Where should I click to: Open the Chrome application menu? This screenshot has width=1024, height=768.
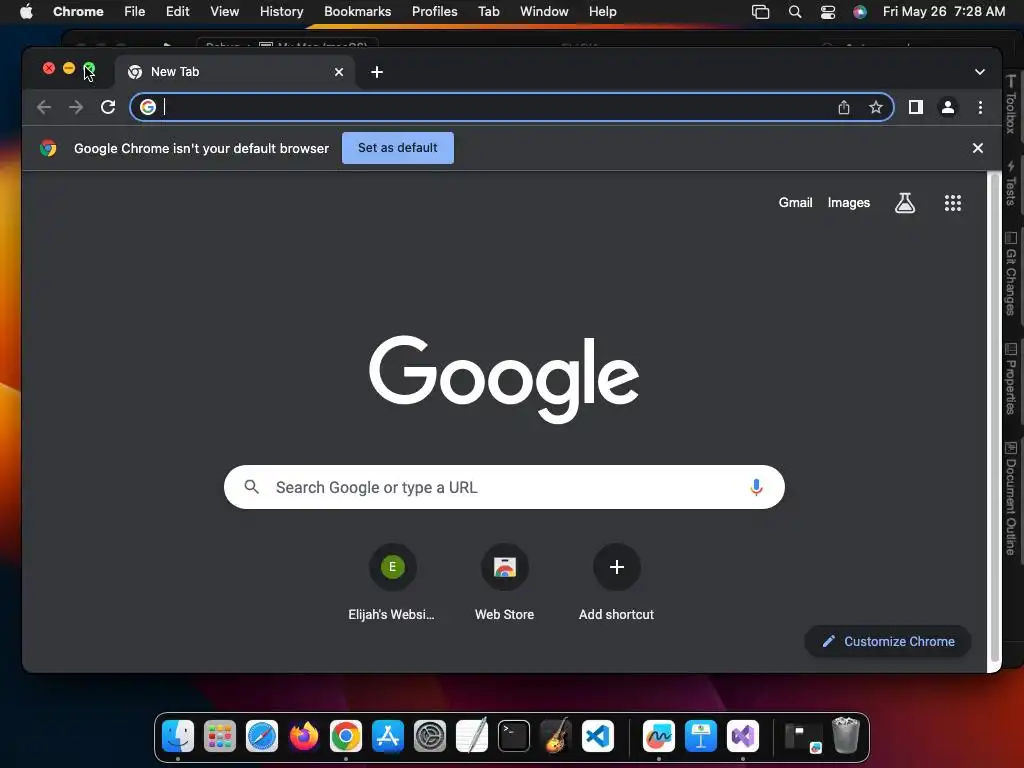pos(78,12)
